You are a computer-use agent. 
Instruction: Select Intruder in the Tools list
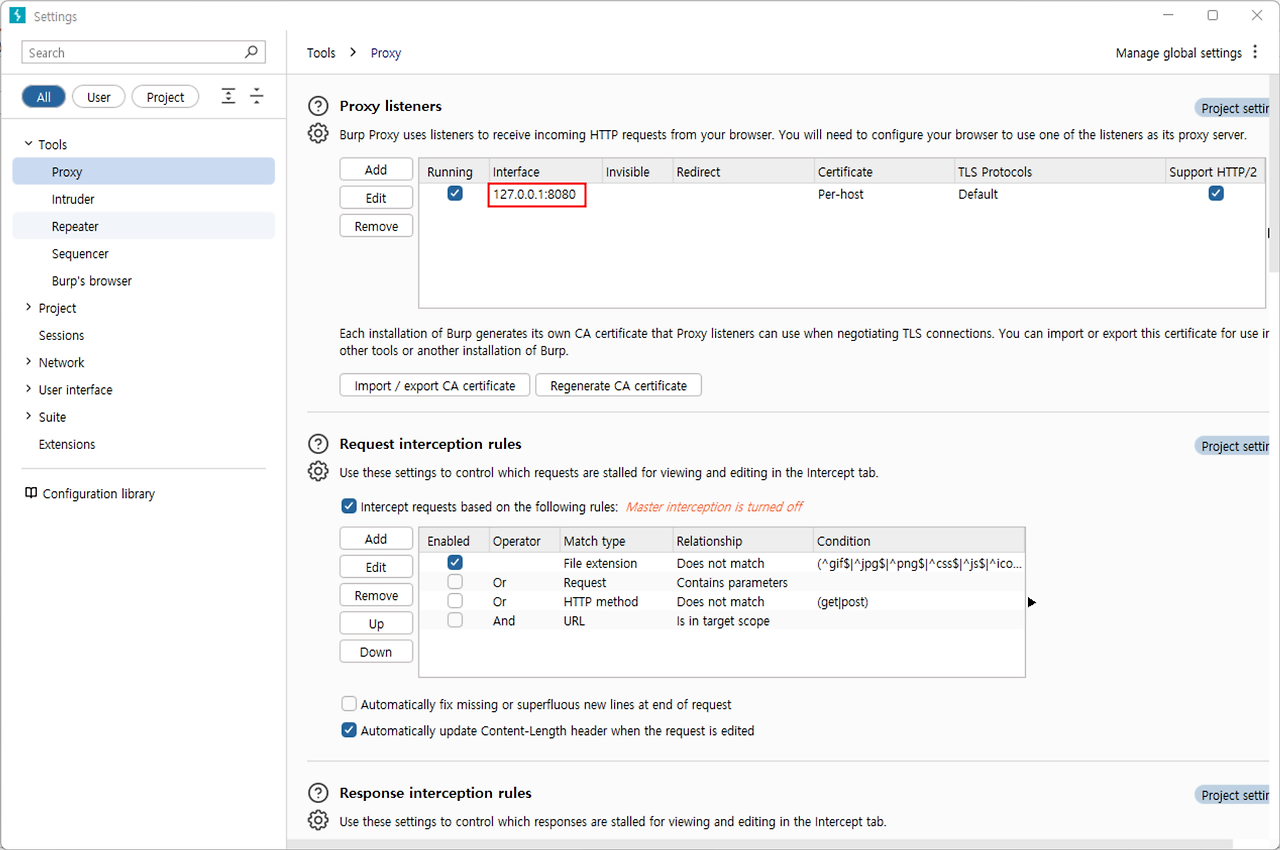pos(73,199)
